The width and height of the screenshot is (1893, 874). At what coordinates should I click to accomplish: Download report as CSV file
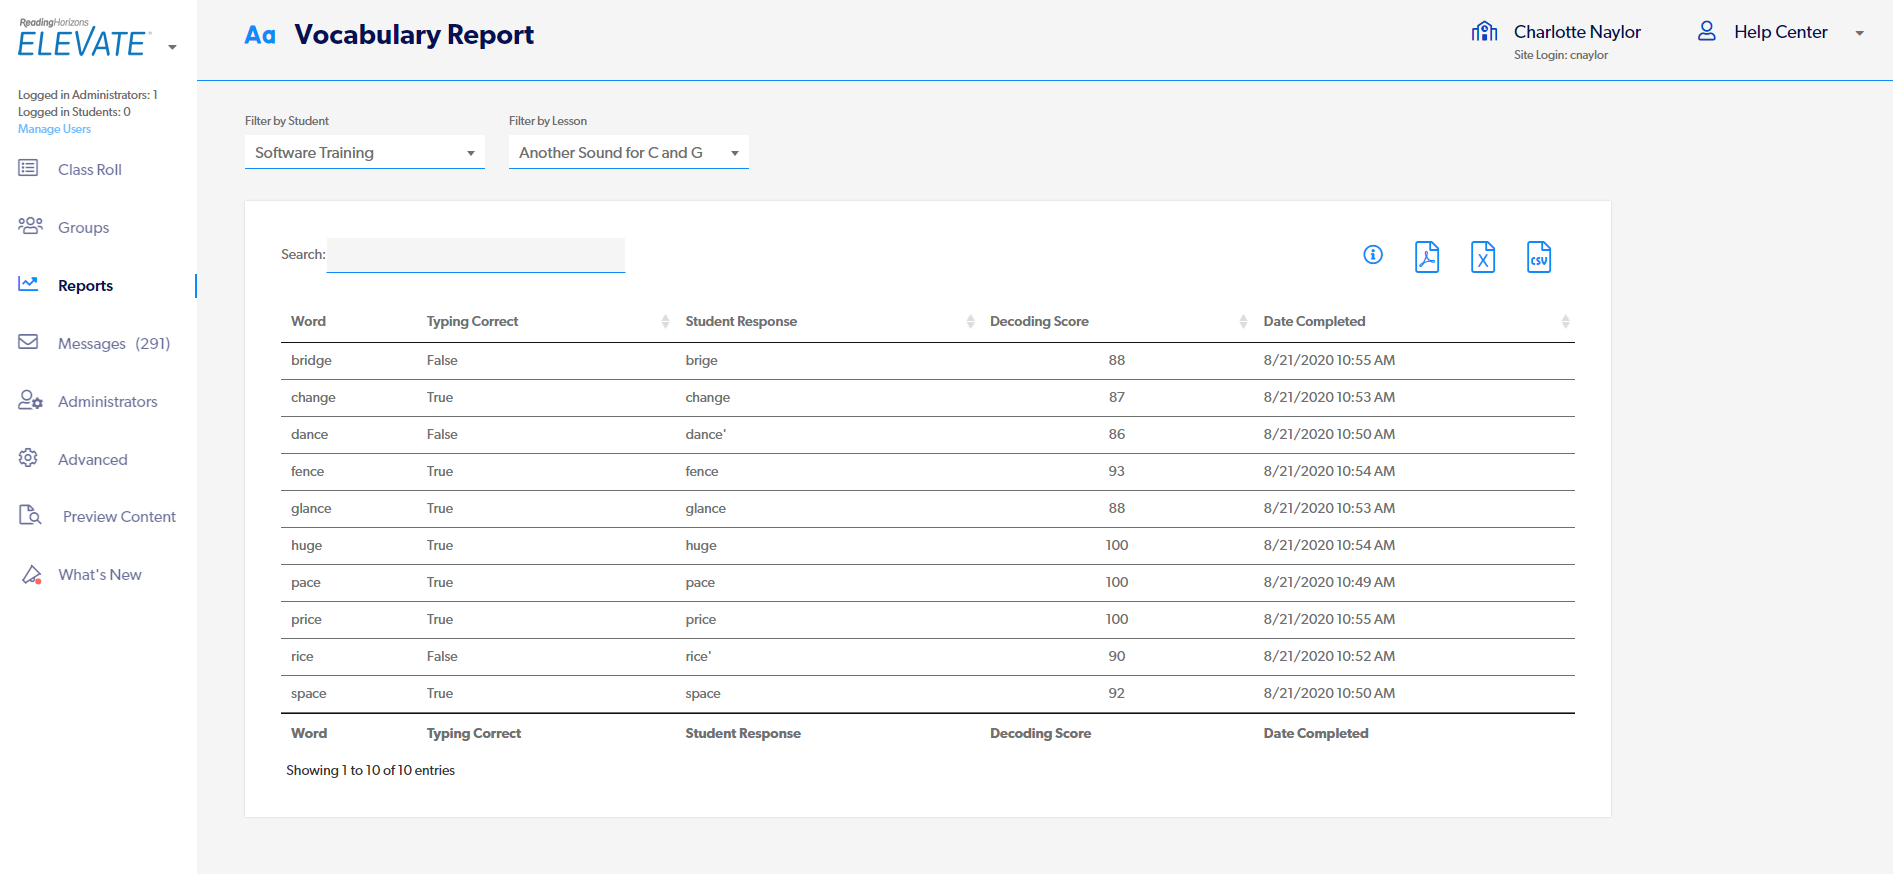1539,257
